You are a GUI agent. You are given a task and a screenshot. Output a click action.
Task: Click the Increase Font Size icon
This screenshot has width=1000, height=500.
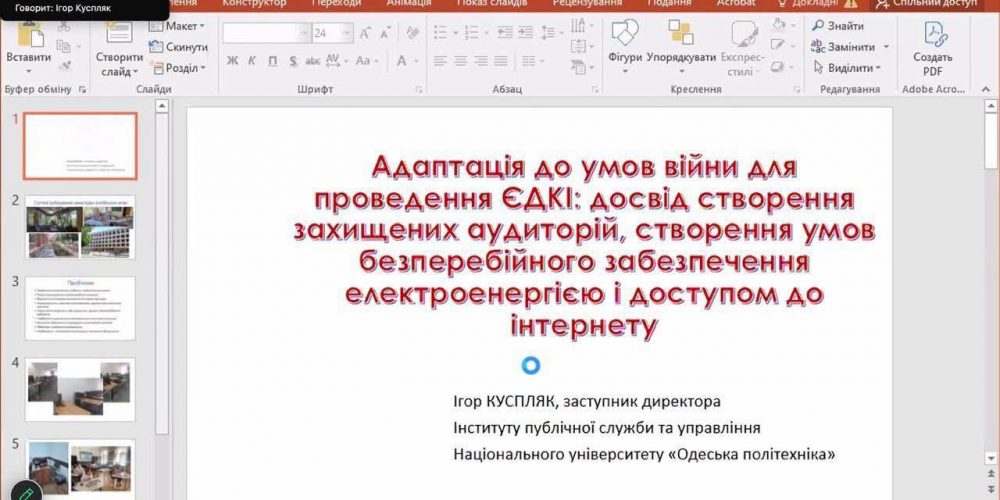365,33
